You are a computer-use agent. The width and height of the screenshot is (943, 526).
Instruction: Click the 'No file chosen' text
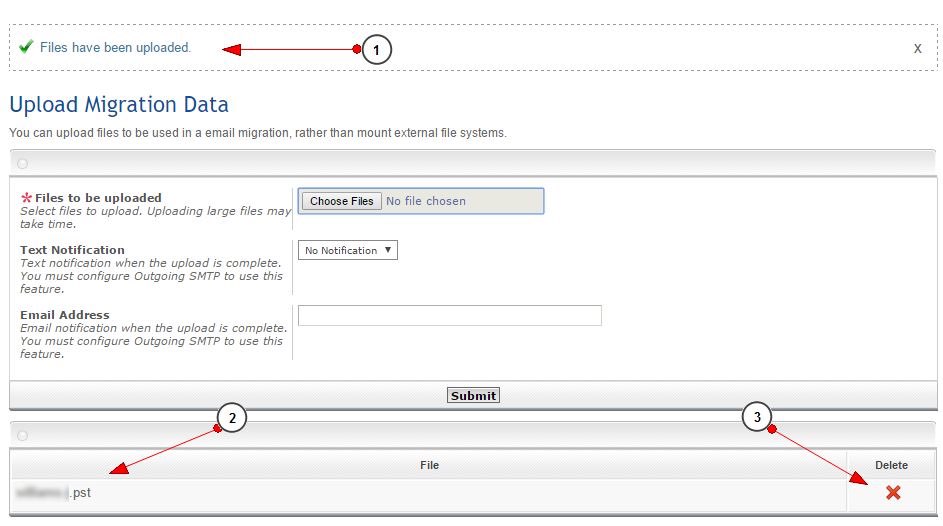(426, 201)
